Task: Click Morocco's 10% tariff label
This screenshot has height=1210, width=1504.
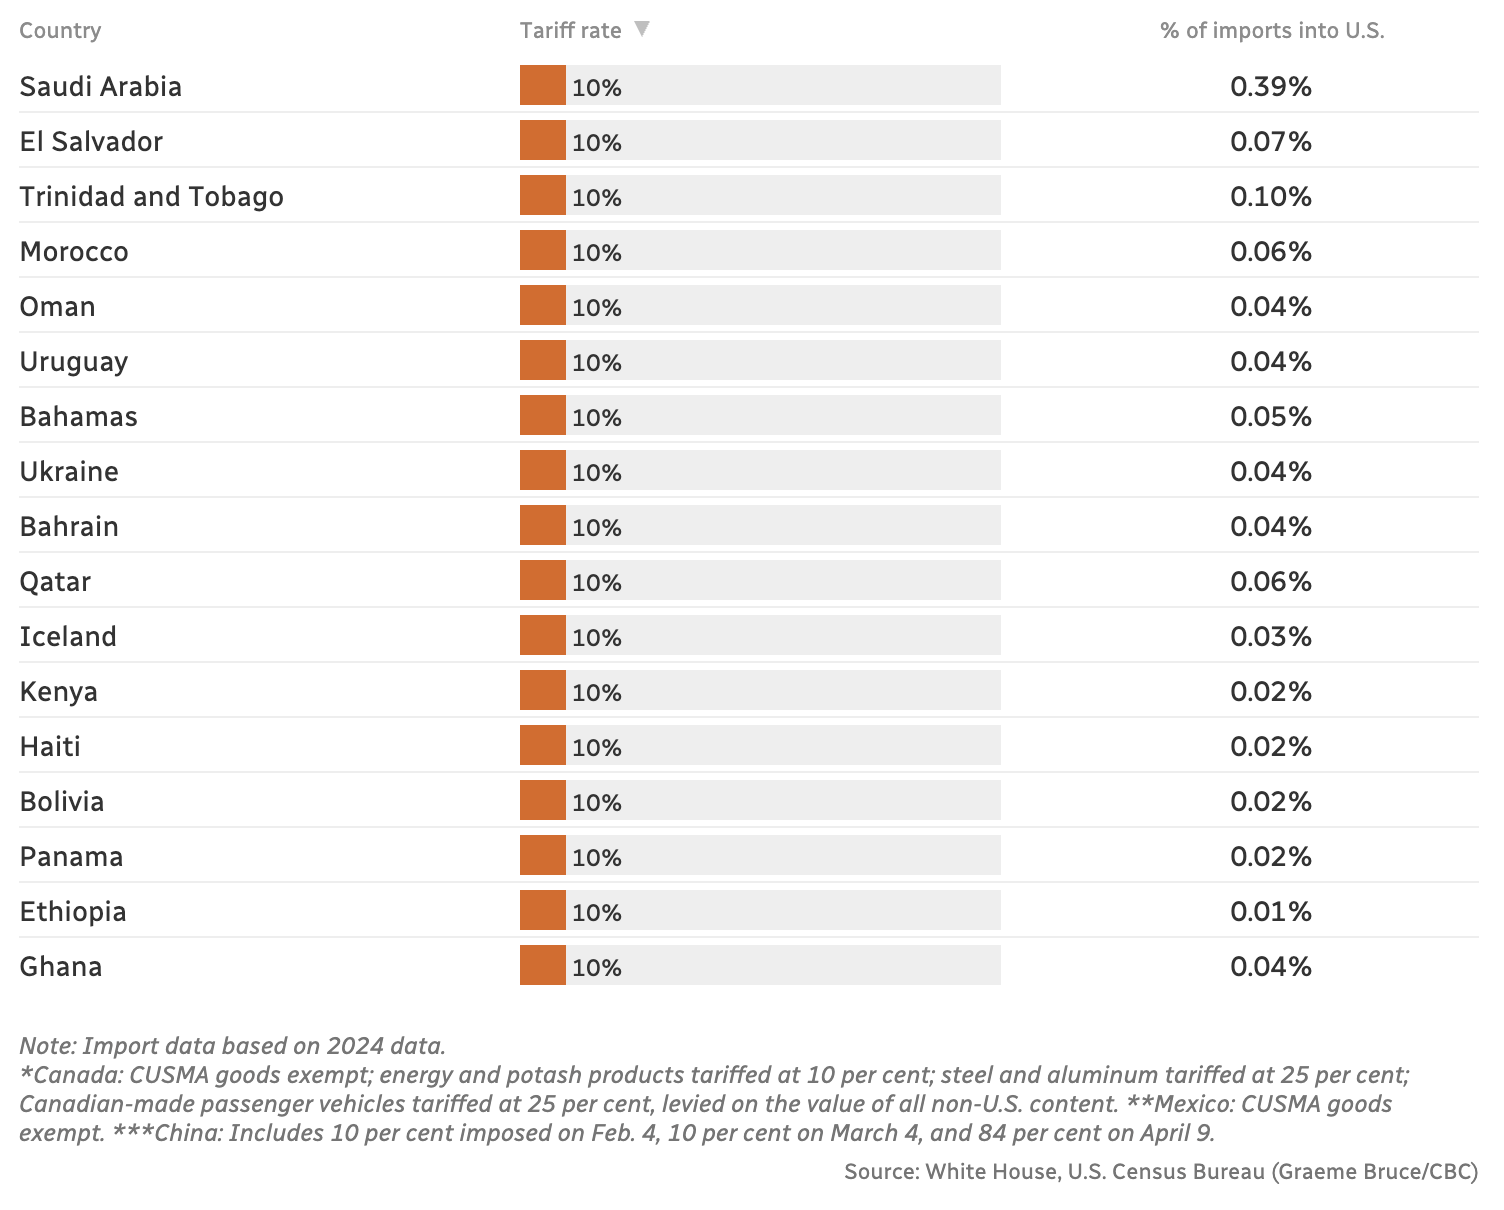Action: click(x=597, y=253)
